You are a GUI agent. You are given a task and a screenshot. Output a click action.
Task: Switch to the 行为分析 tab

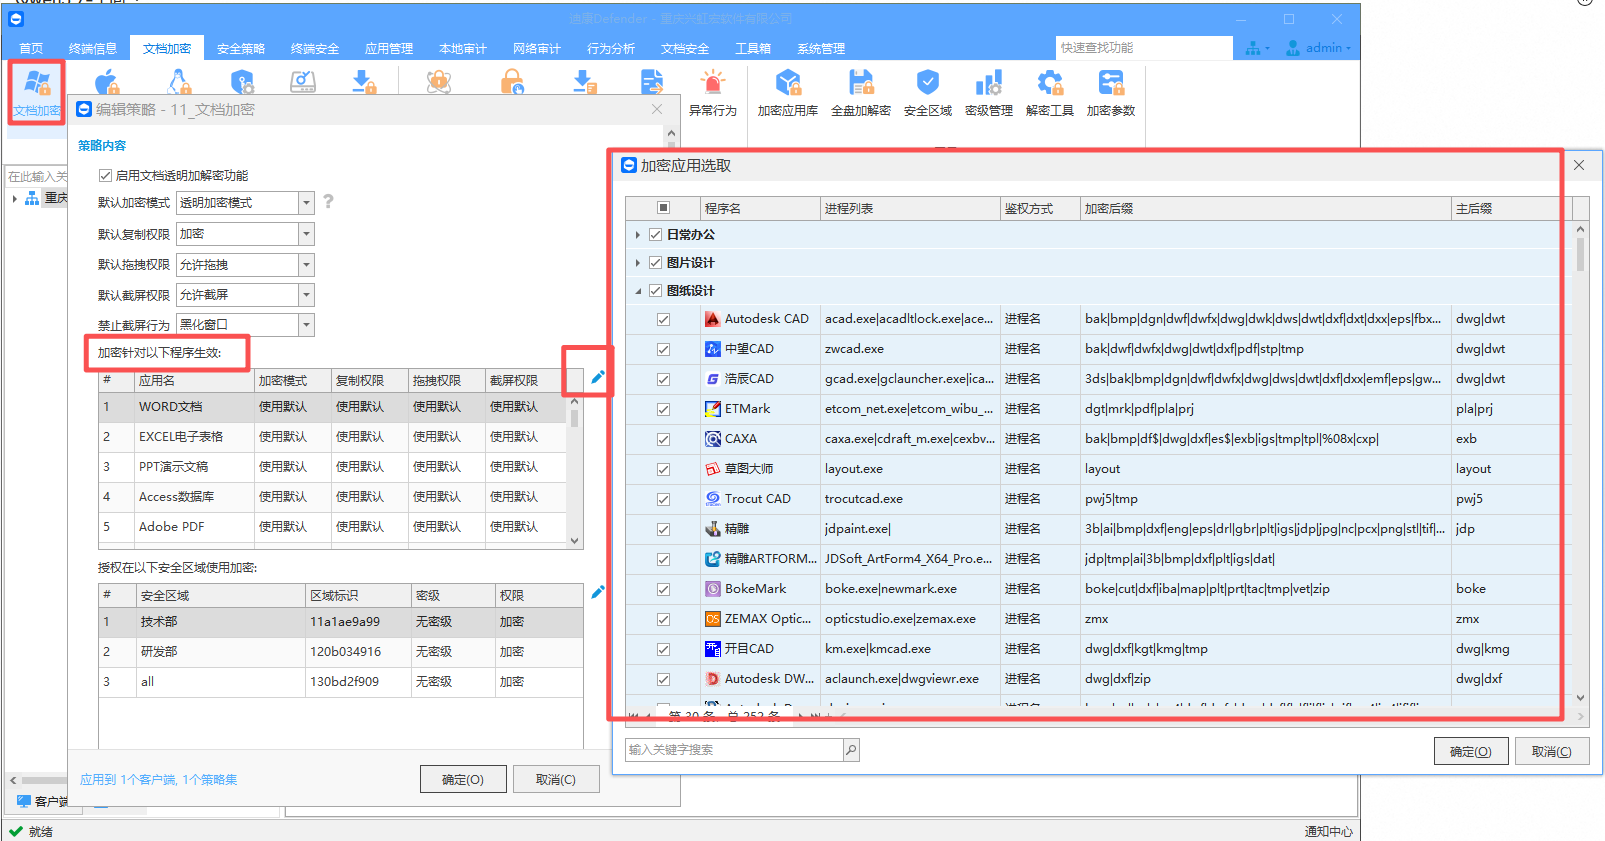[x=611, y=48]
